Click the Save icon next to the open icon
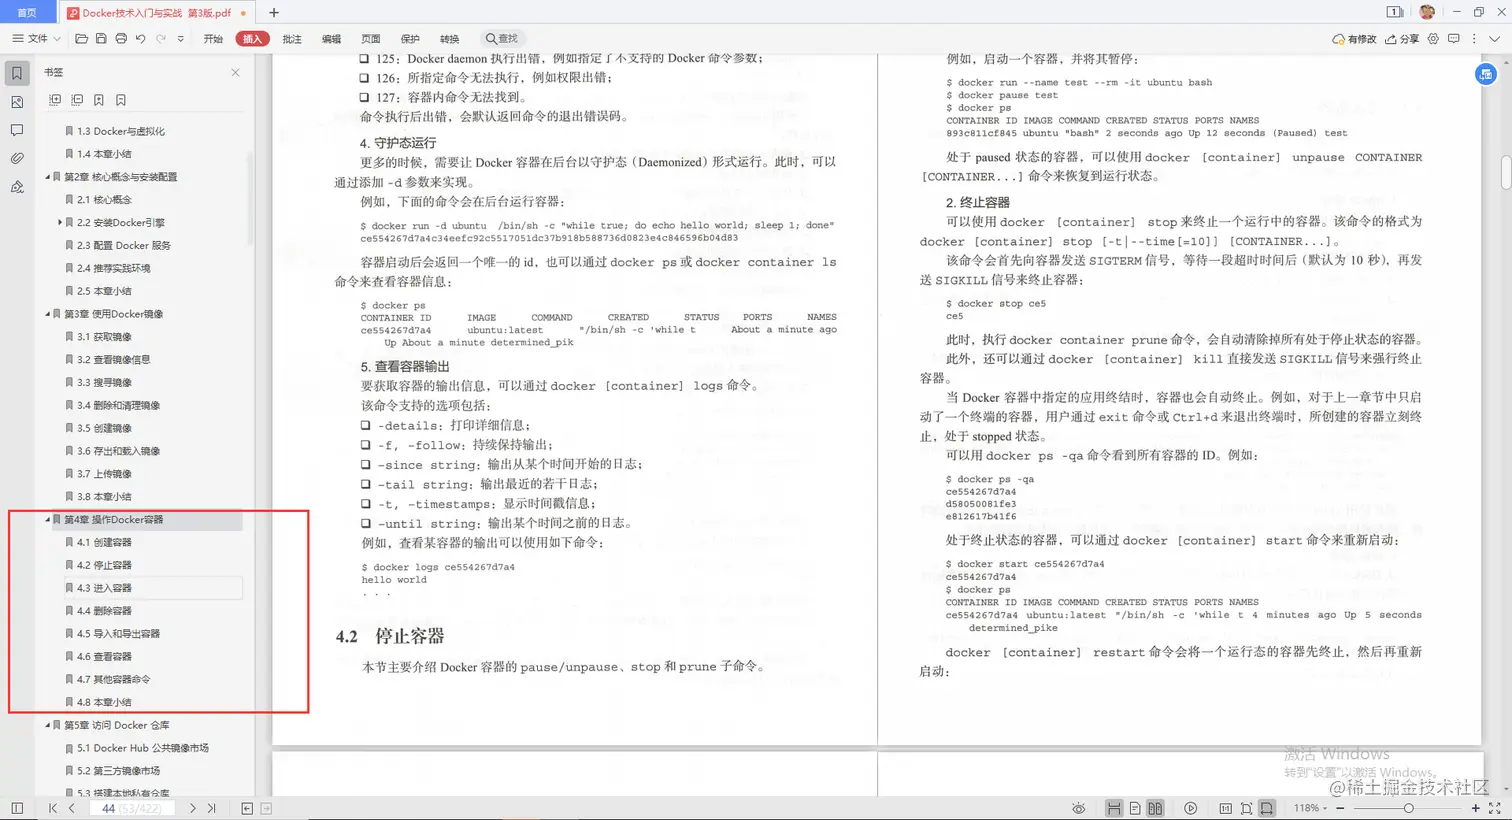The image size is (1512, 820). pos(101,38)
